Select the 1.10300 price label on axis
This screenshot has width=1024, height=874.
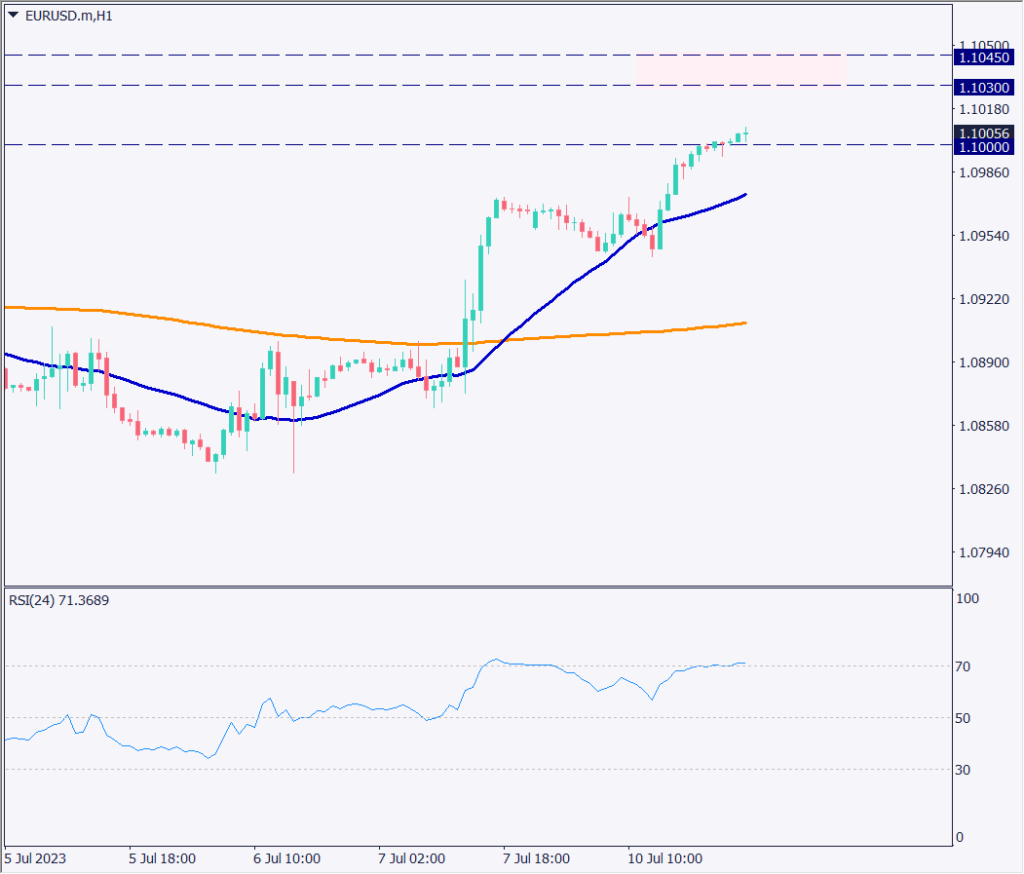(x=984, y=88)
